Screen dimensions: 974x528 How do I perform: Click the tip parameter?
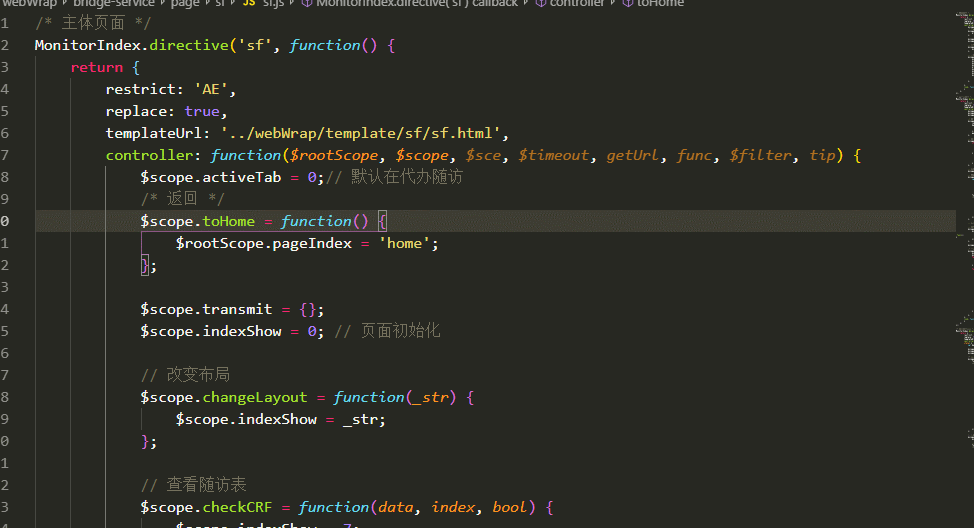click(x=822, y=155)
